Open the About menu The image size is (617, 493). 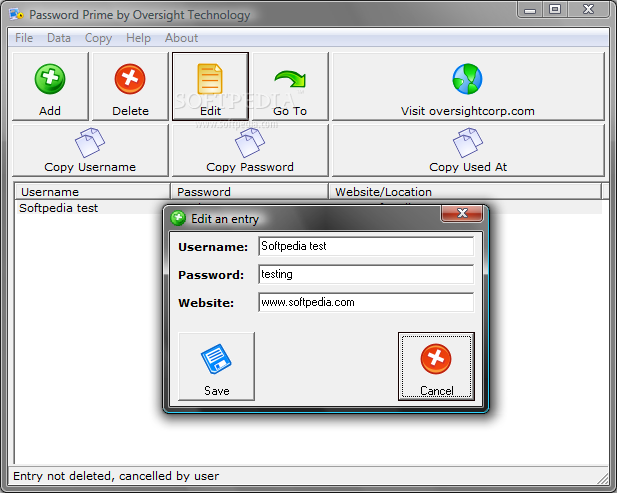(x=181, y=38)
